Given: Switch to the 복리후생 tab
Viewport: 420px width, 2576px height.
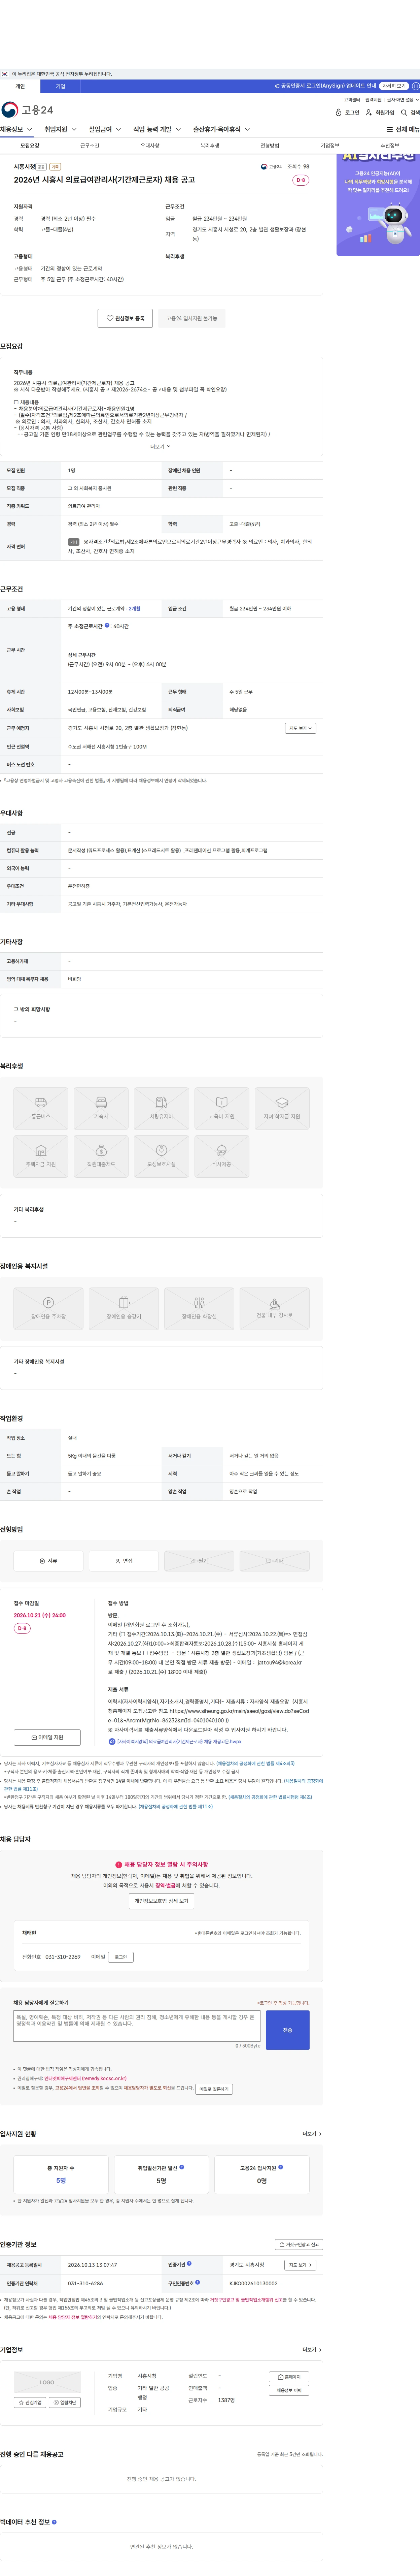Looking at the screenshot, I should pos(210,146).
